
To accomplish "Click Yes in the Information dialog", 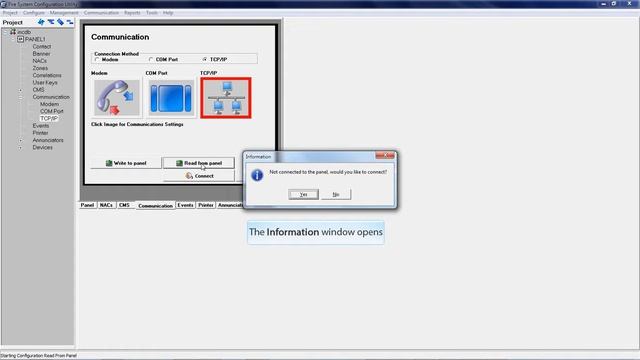I will (303, 194).
